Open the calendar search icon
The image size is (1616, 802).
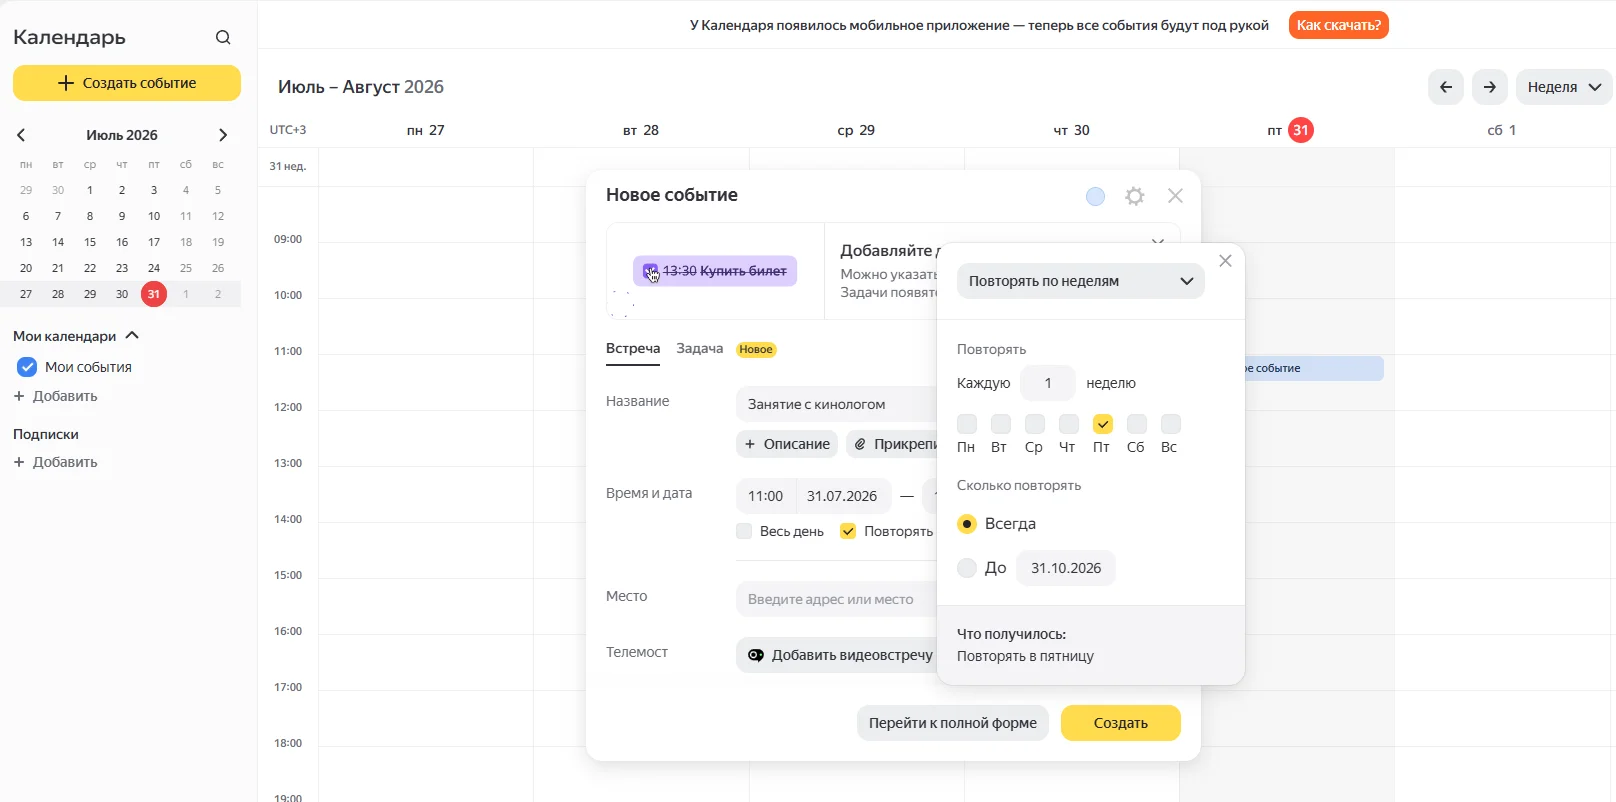click(x=223, y=38)
